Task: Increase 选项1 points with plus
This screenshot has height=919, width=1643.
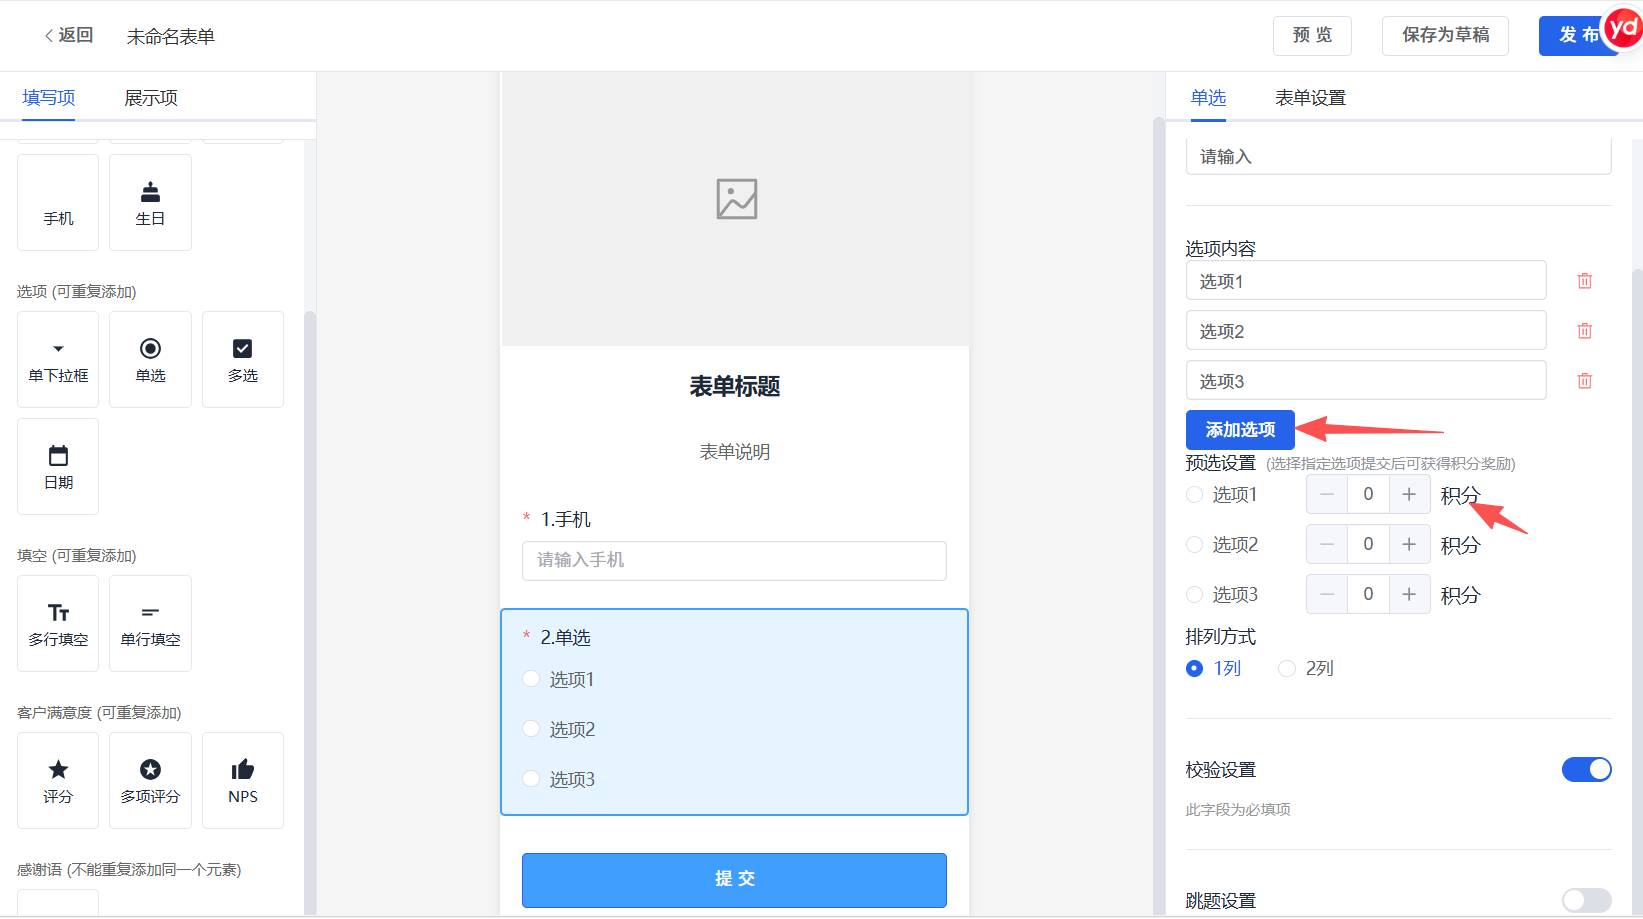Action: pos(1409,494)
